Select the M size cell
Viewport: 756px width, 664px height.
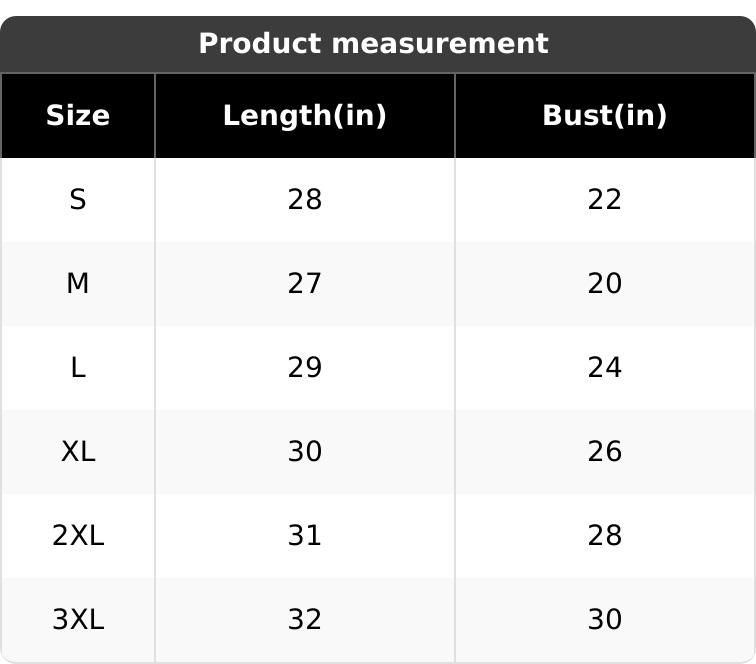[x=78, y=284]
